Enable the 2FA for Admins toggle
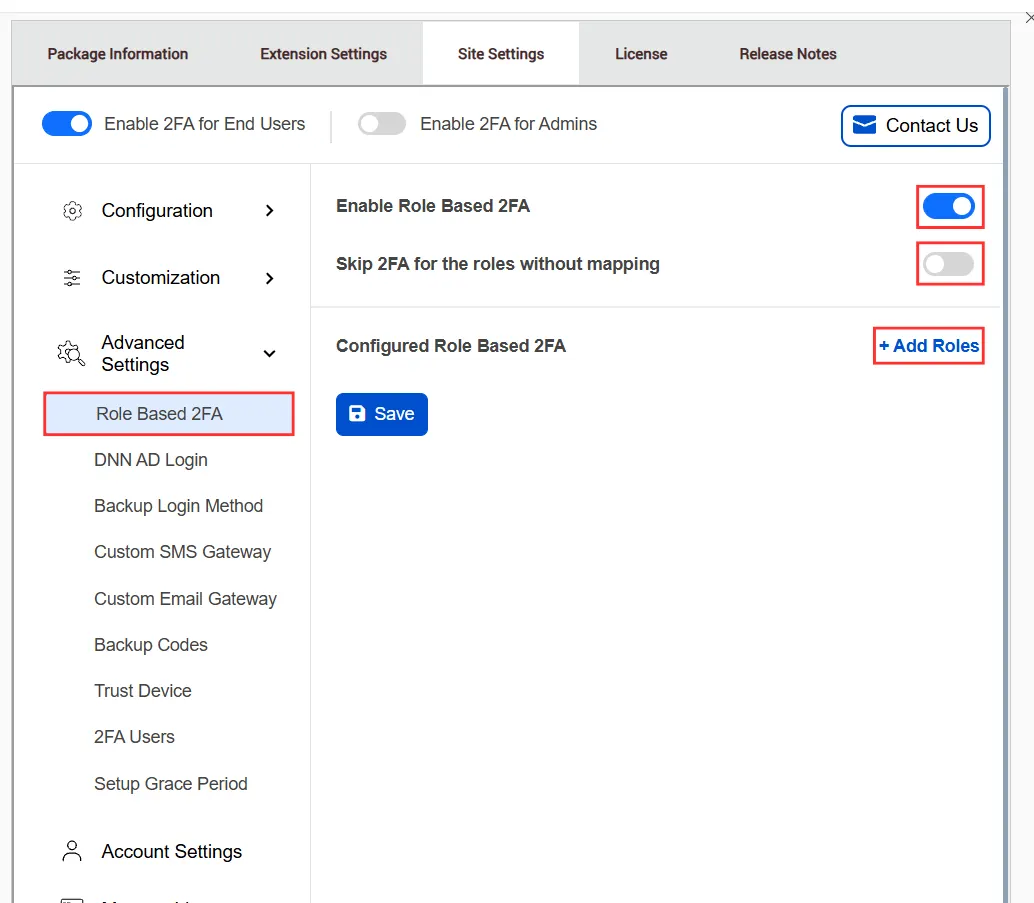 point(382,124)
